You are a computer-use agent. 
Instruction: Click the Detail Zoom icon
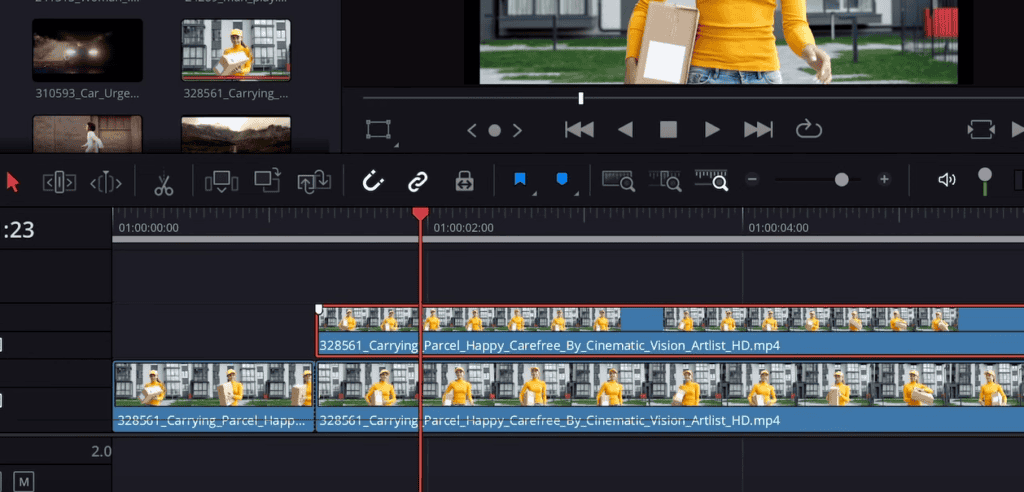pyautogui.click(x=665, y=180)
